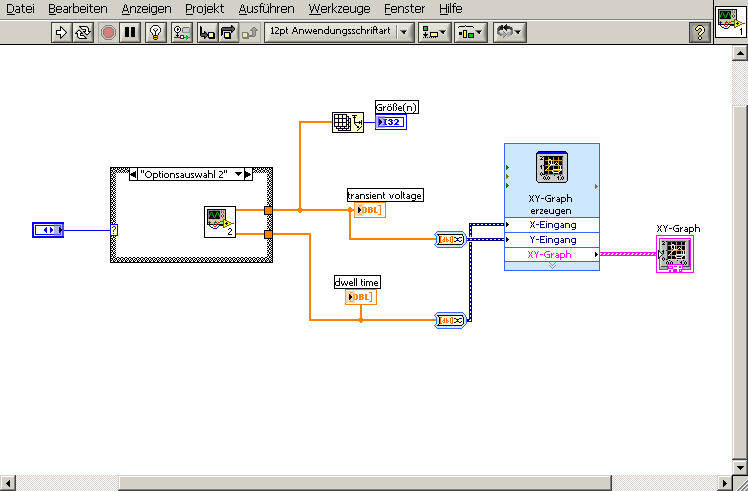
Task: Toggle Retain Wire Values button
Action: (181, 32)
